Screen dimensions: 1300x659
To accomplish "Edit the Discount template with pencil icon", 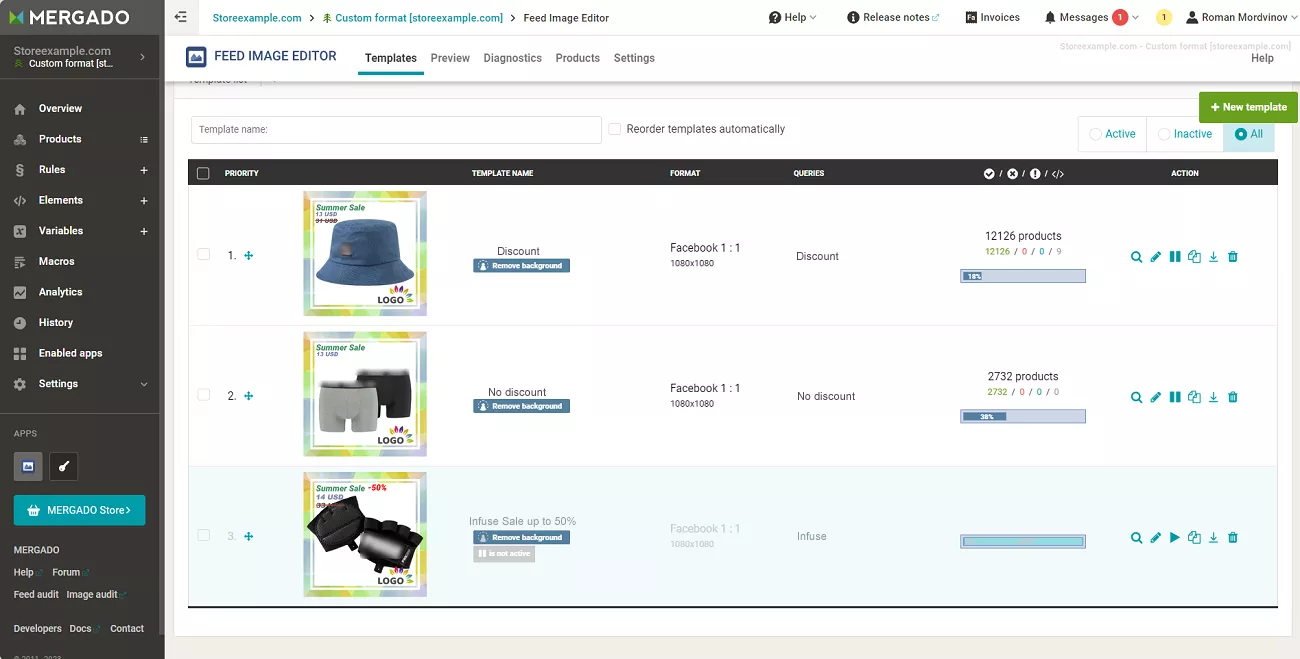I will click(1155, 257).
